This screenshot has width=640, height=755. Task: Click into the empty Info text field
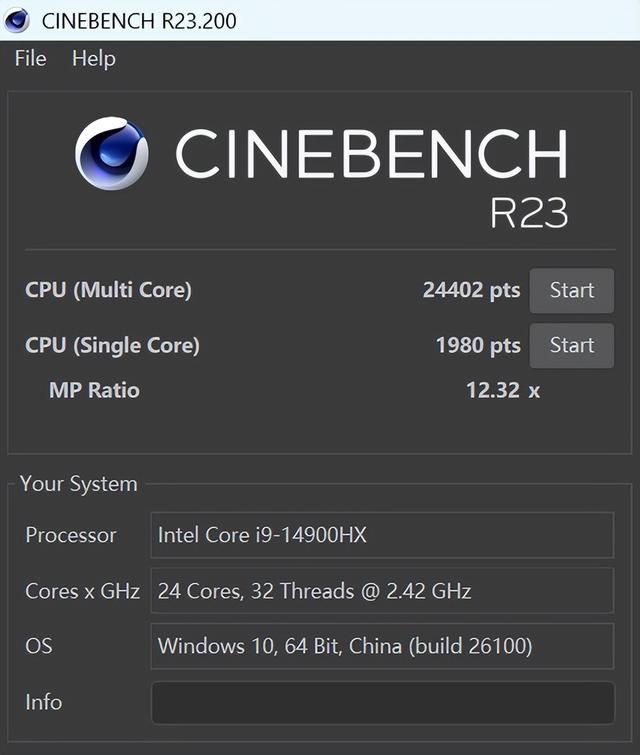(x=382, y=702)
